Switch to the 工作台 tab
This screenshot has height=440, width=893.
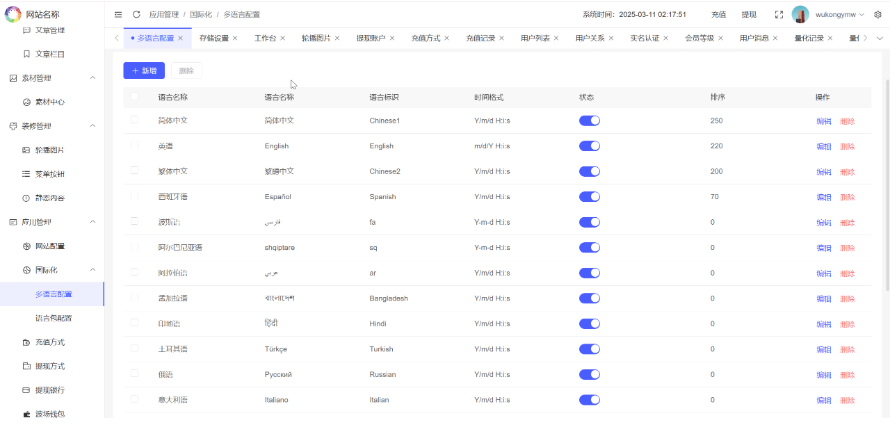coord(264,38)
